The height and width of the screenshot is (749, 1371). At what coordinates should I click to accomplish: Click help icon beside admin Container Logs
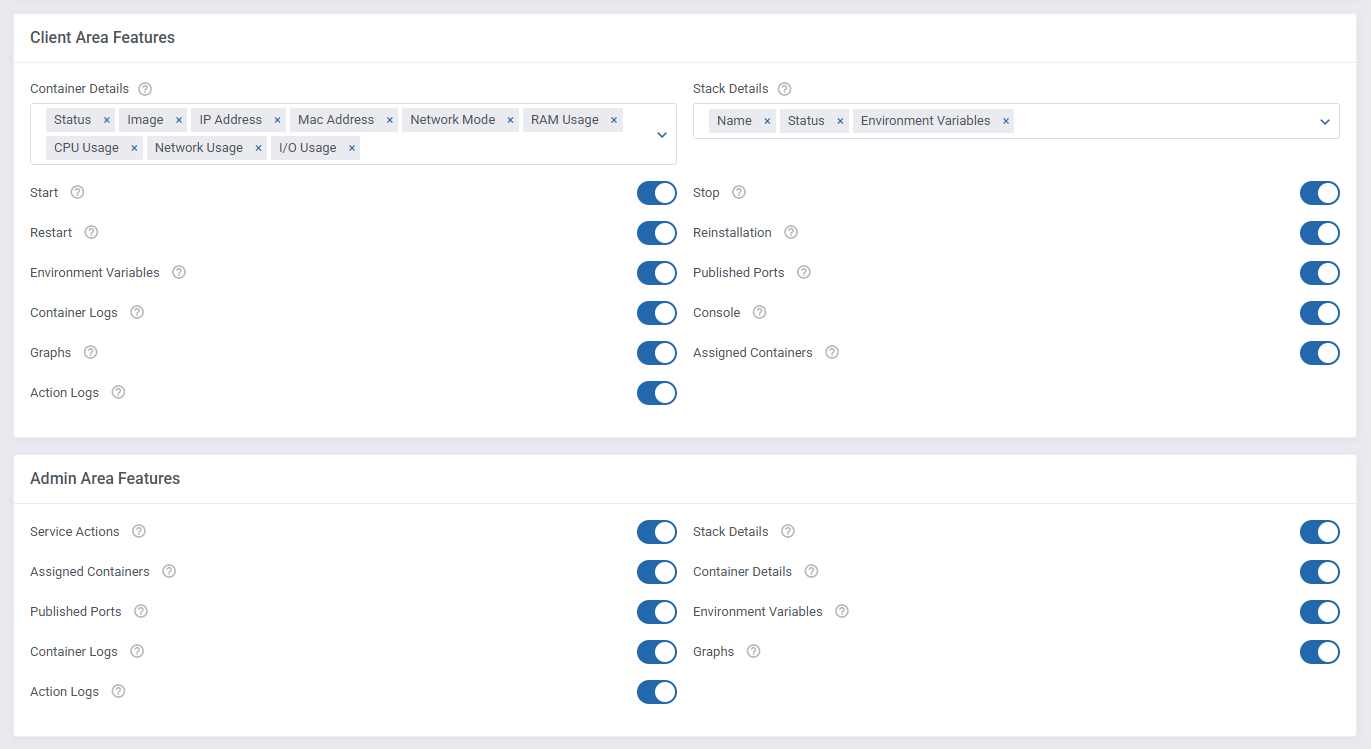[x=137, y=651]
